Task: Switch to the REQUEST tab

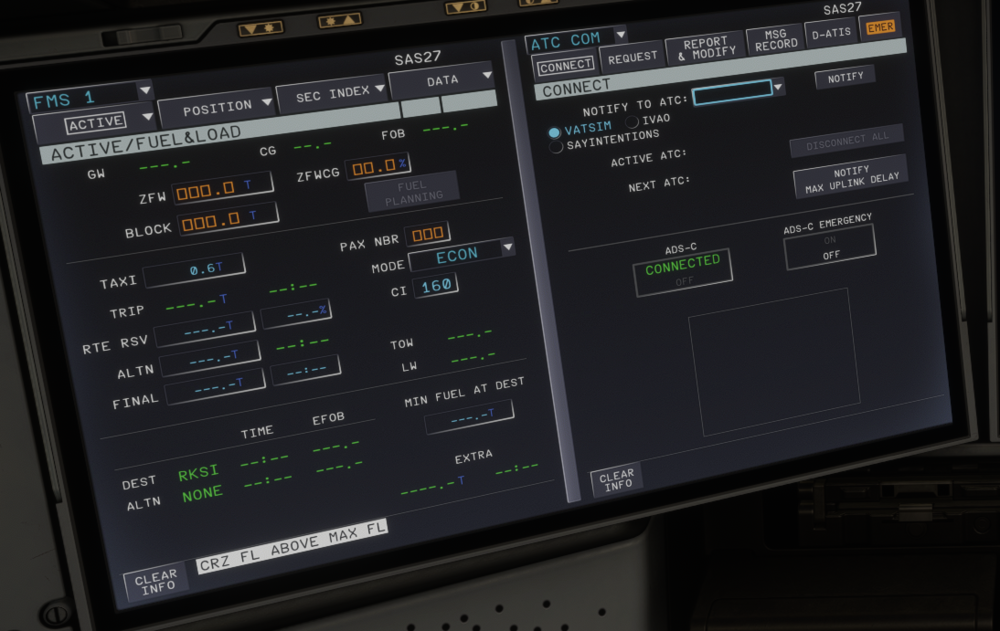Action: tap(632, 58)
